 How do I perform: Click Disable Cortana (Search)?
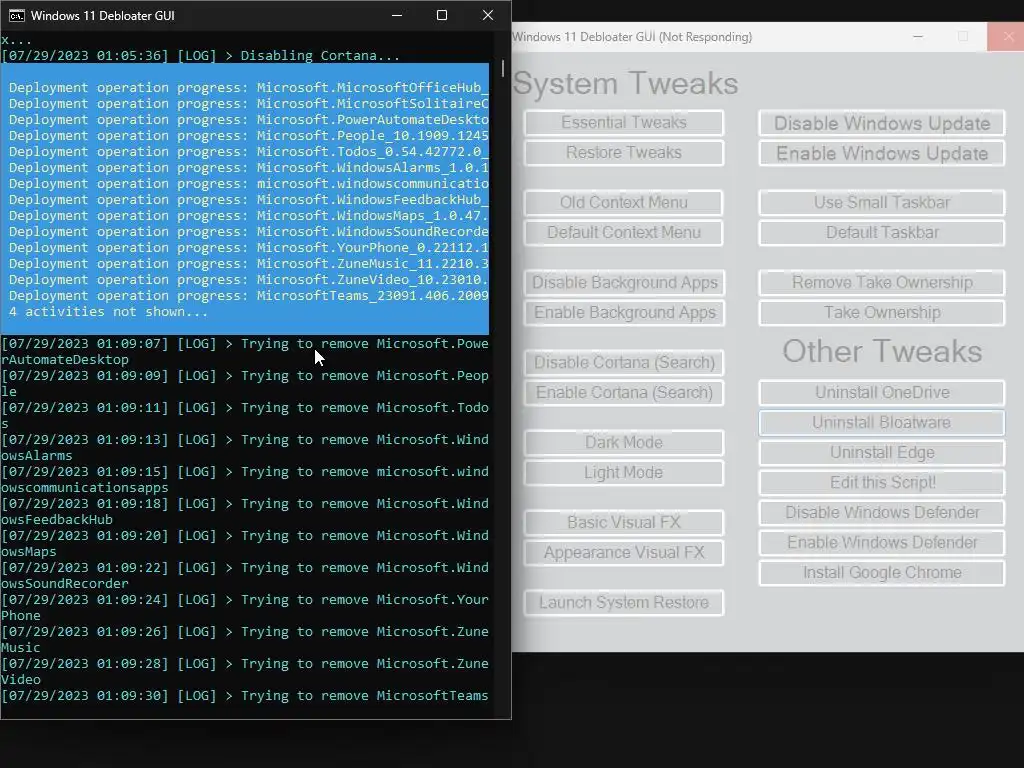coord(624,362)
